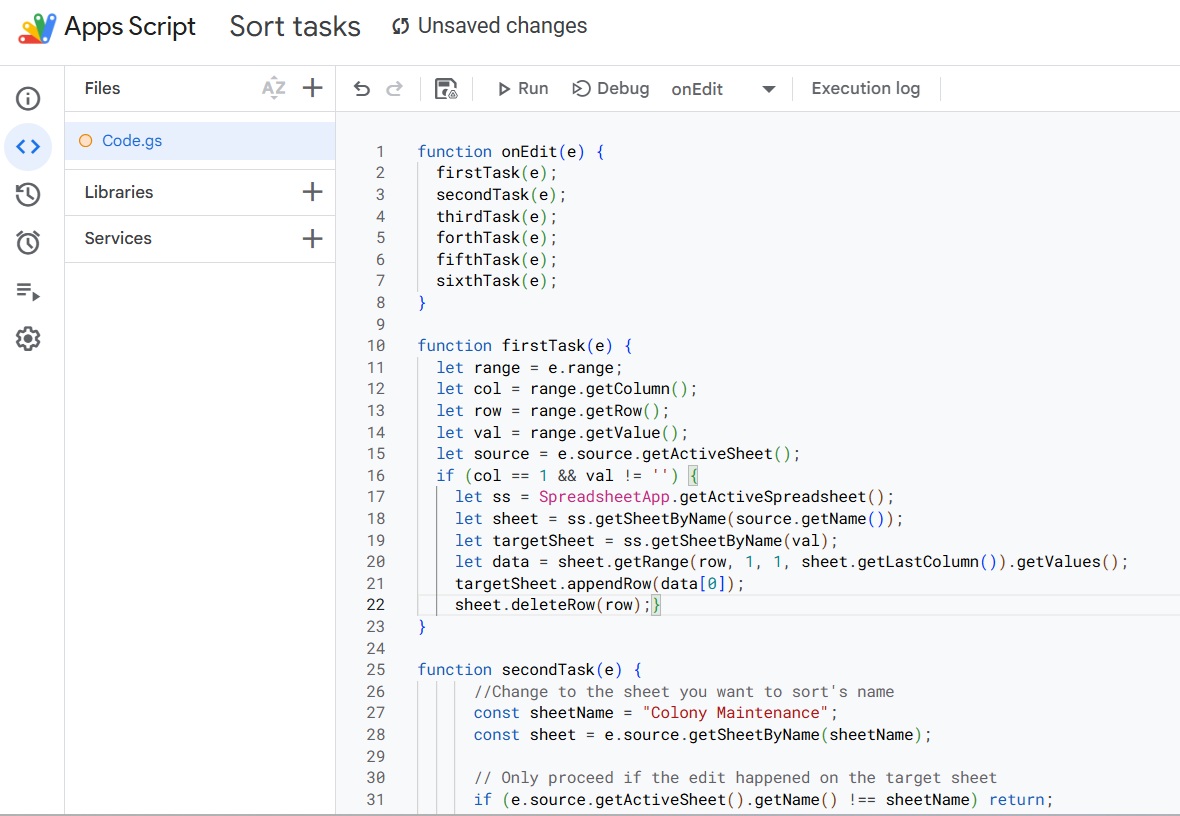Click the firstTask(e); call on line 2
Image resolution: width=1180 pixels, height=816 pixels.
tap(497, 173)
